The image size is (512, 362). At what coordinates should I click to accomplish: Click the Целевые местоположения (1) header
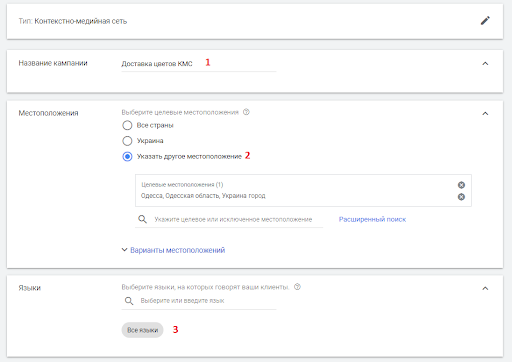point(182,185)
